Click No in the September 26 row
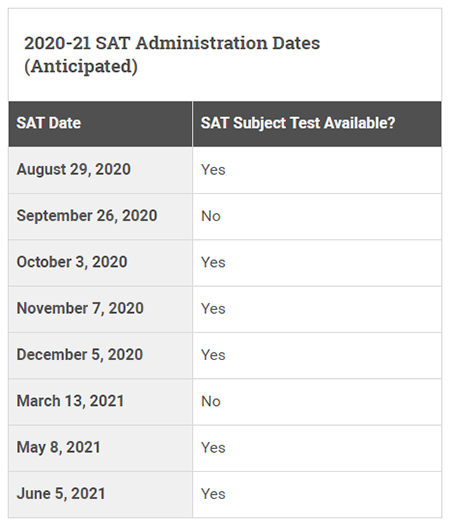This screenshot has width=450, height=525. point(211,216)
